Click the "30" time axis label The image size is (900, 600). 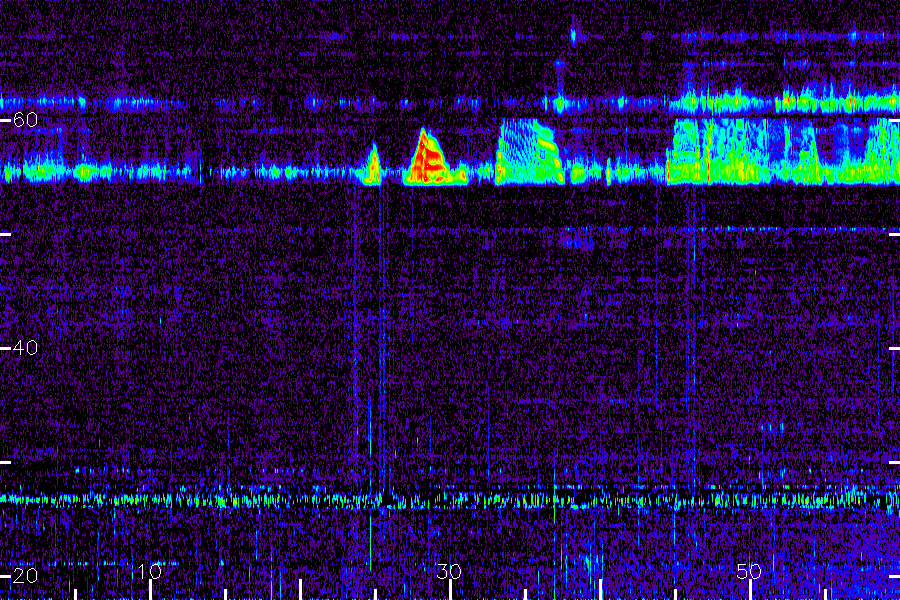(x=449, y=571)
